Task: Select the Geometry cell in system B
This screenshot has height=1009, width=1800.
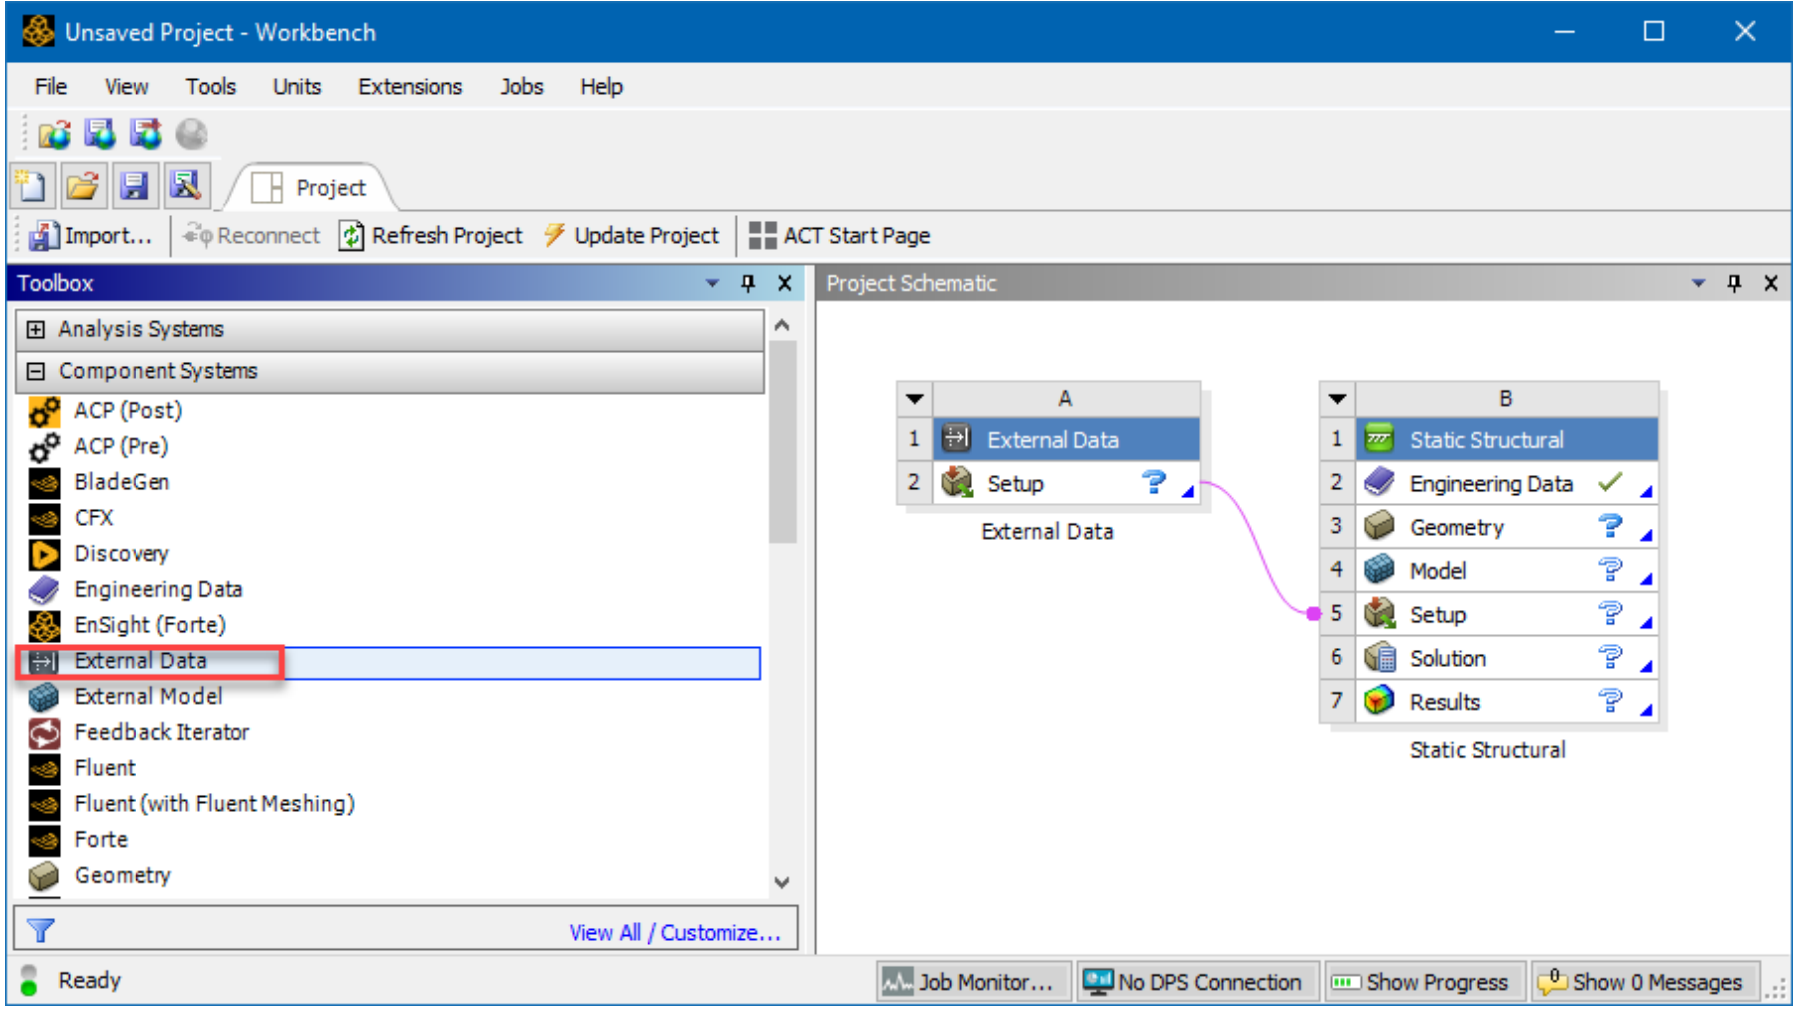Action: coord(1506,527)
